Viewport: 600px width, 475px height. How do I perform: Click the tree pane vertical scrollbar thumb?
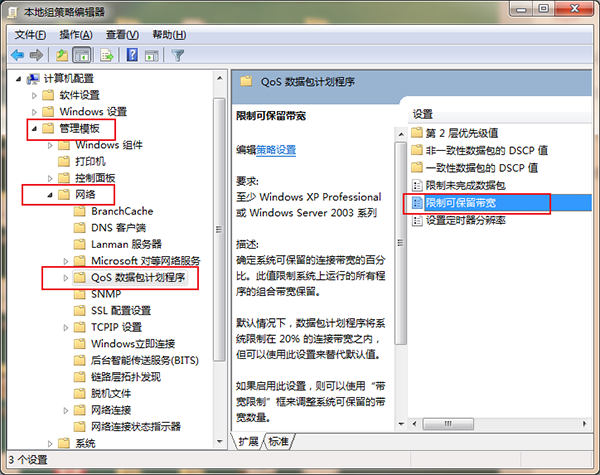point(219,229)
